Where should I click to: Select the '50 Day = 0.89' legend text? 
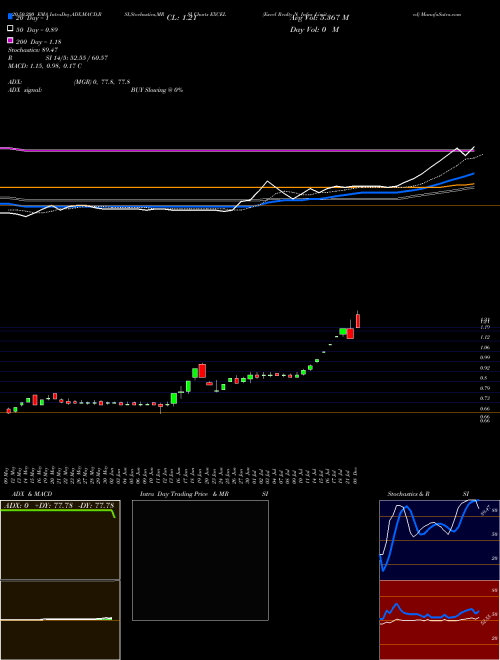pyautogui.click(x=37, y=30)
